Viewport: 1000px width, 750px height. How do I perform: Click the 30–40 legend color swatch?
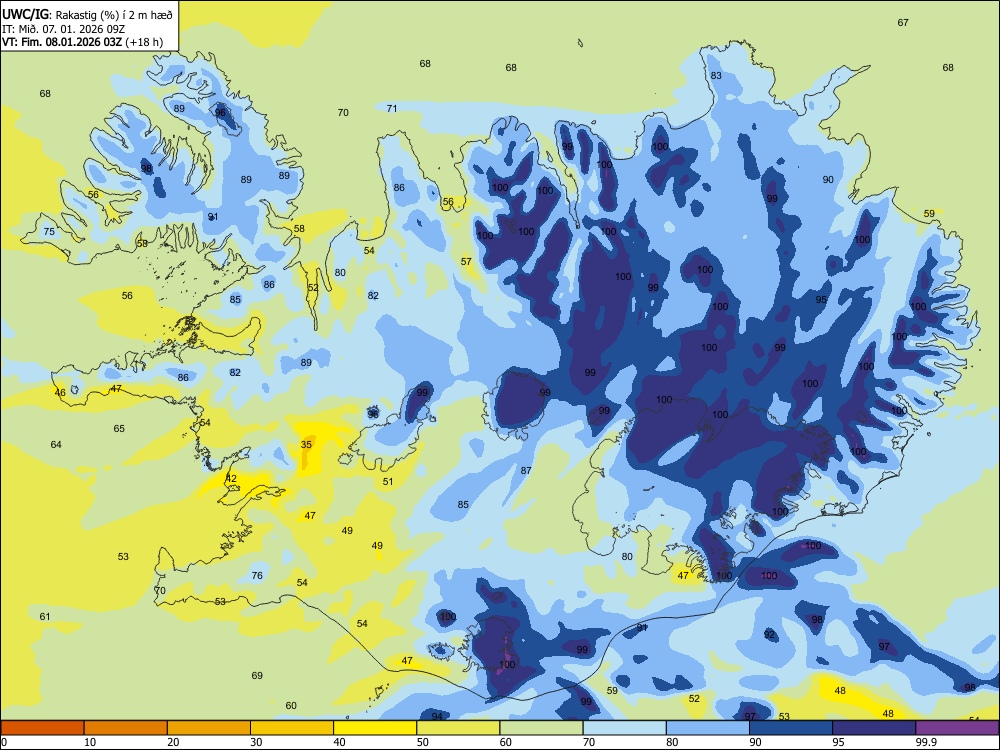[x=292, y=728]
